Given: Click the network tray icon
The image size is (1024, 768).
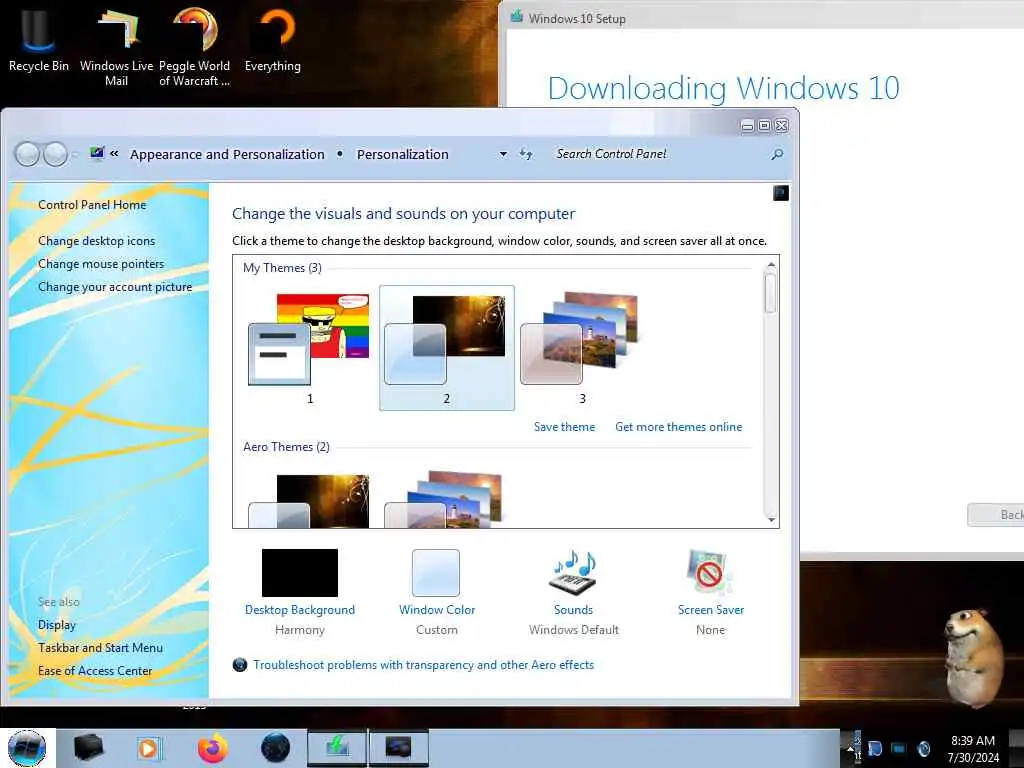Looking at the screenshot, I should click(x=899, y=748).
